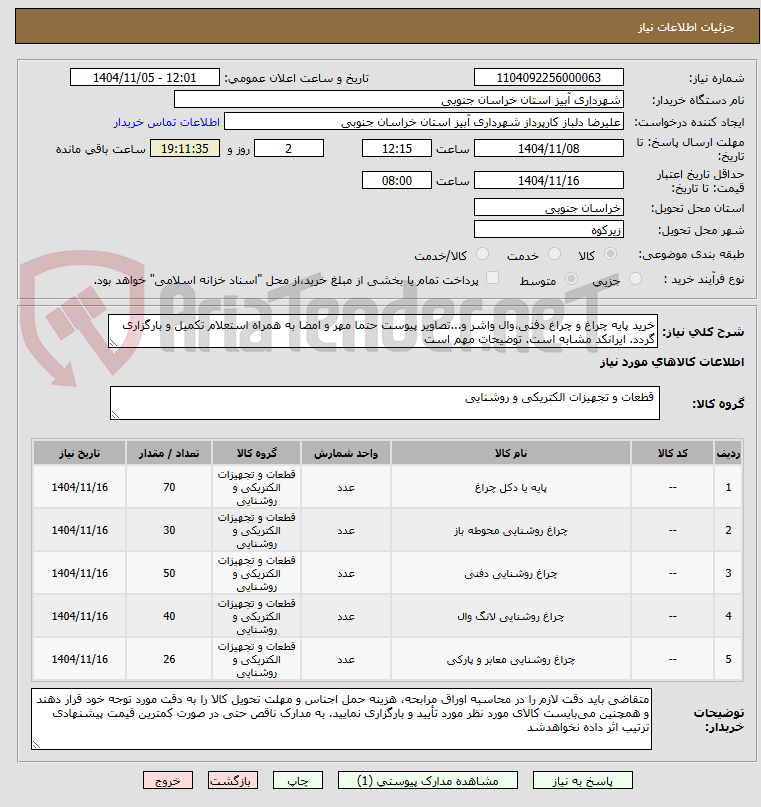This screenshot has height=807, width=761.
Task: Click the price validity date field, not the table
Action: coord(548,181)
